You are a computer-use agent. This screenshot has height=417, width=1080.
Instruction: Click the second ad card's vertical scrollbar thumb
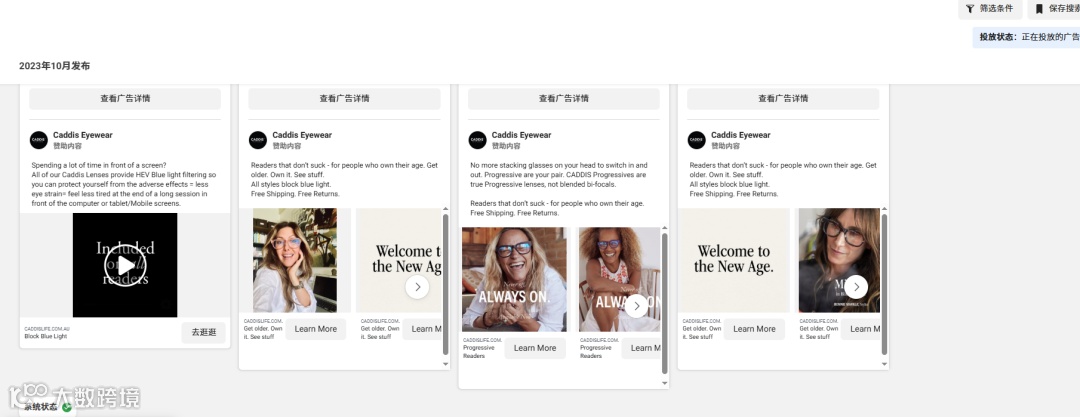click(x=446, y=284)
